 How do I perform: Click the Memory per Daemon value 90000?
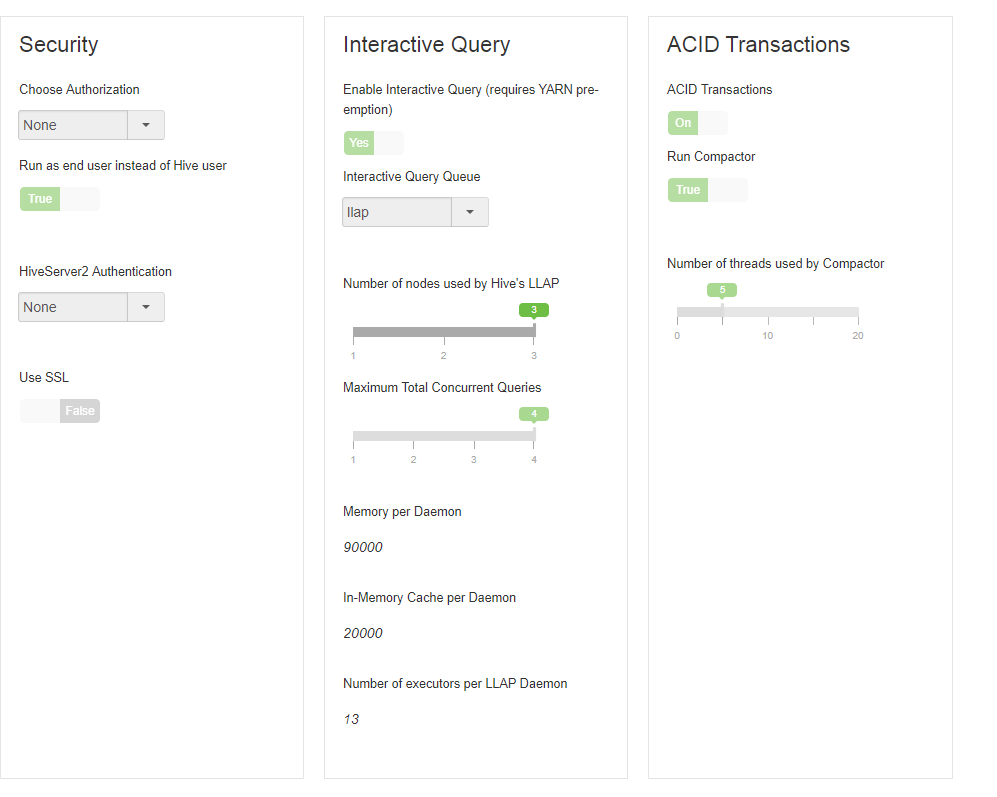[363, 547]
